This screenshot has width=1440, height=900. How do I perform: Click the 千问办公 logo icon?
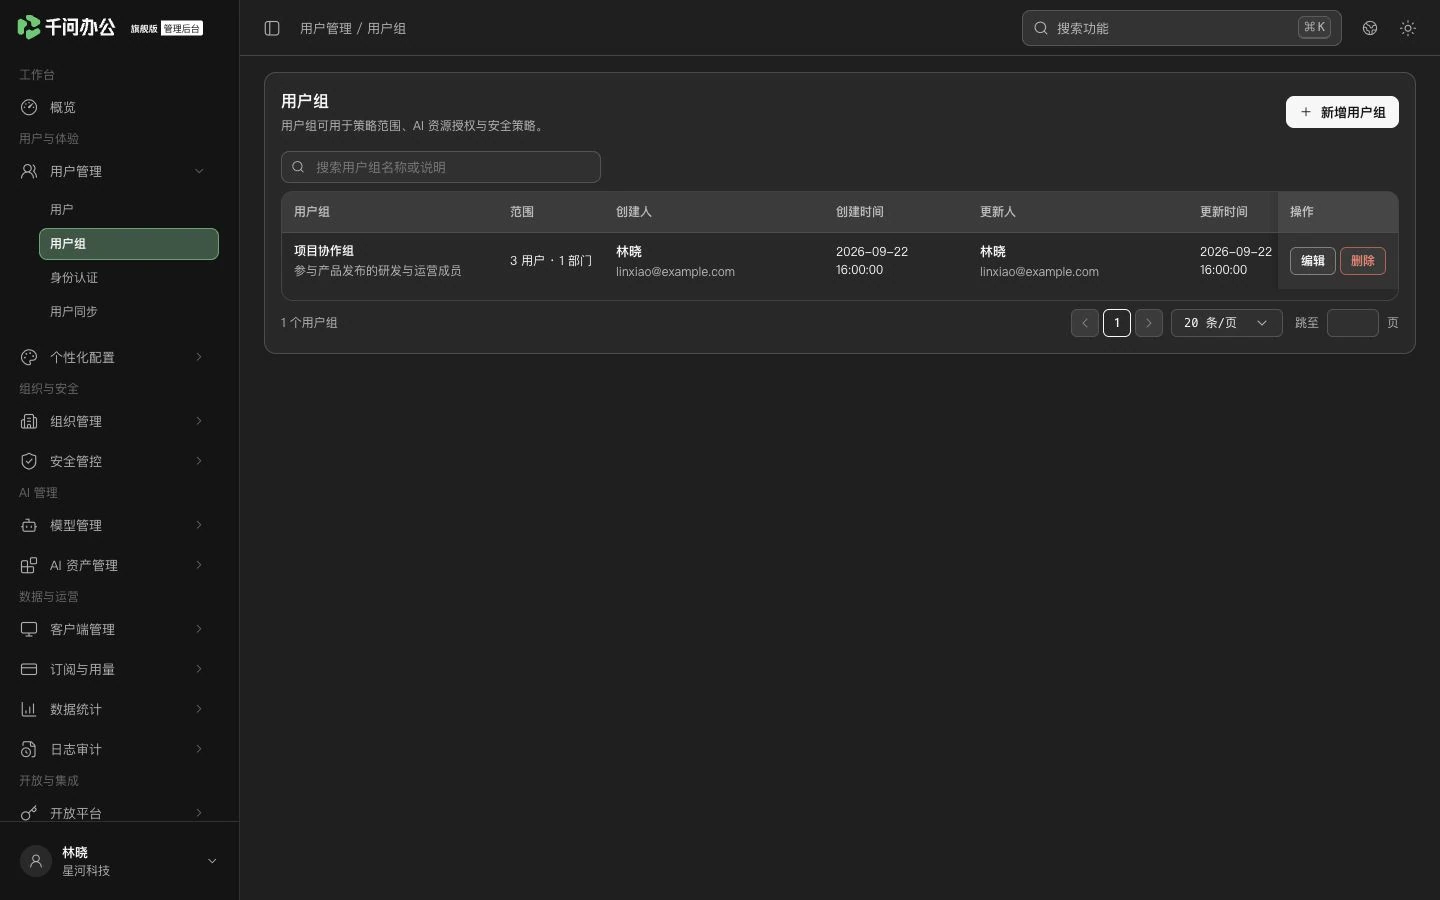[x=29, y=27]
